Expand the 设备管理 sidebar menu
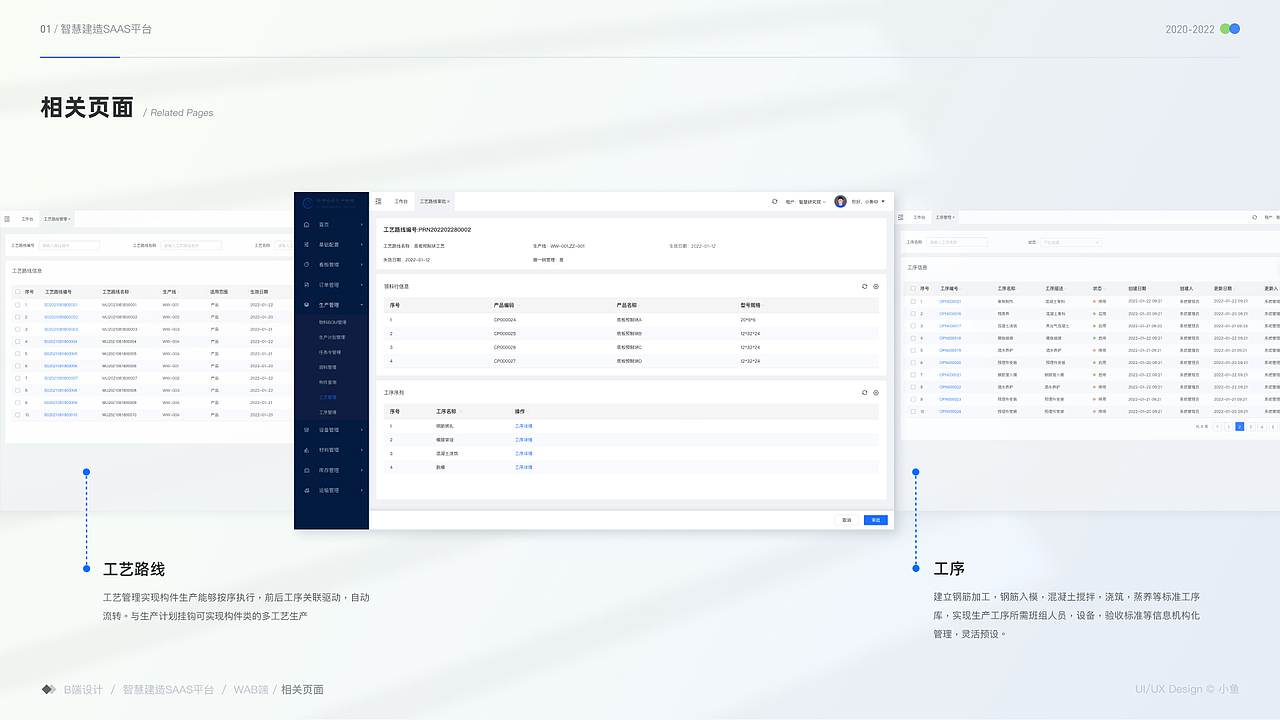This screenshot has width=1280, height=720. click(362, 430)
